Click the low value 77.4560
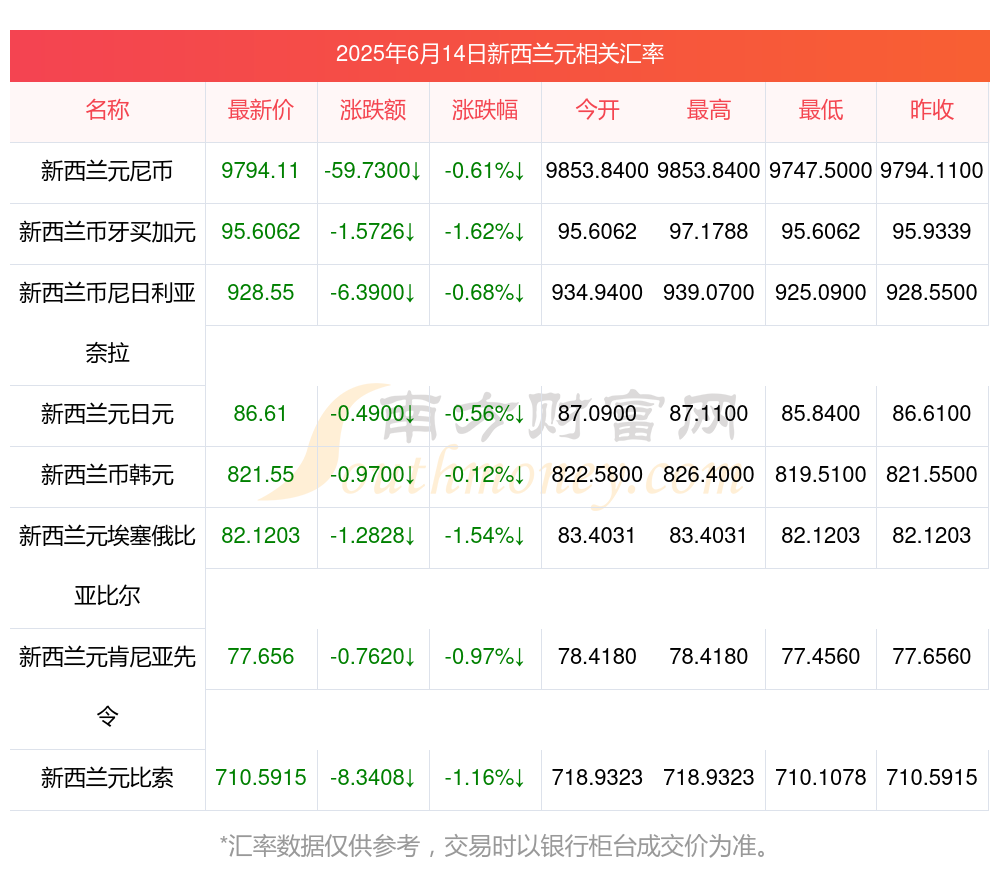Viewport: 1000px width, 877px height. [x=820, y=656]
